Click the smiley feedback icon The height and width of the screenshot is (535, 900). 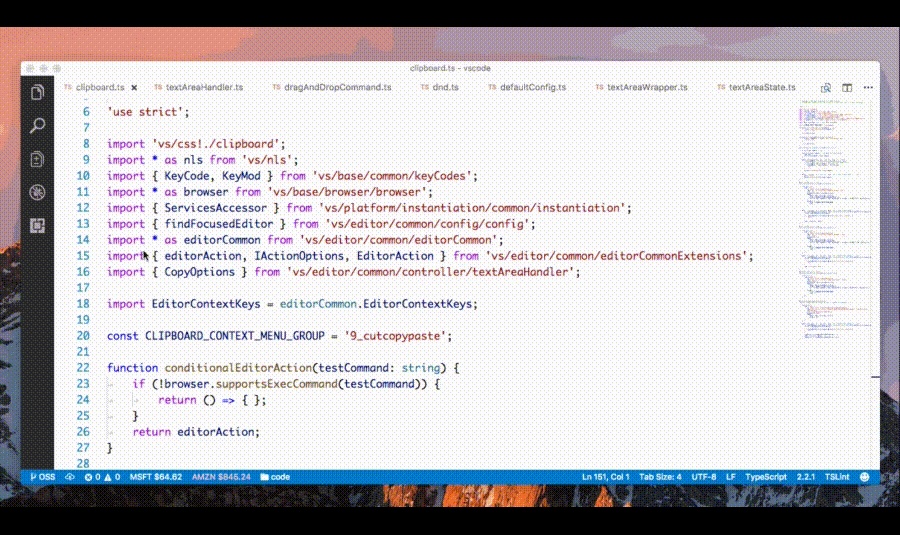click(864, 477)
